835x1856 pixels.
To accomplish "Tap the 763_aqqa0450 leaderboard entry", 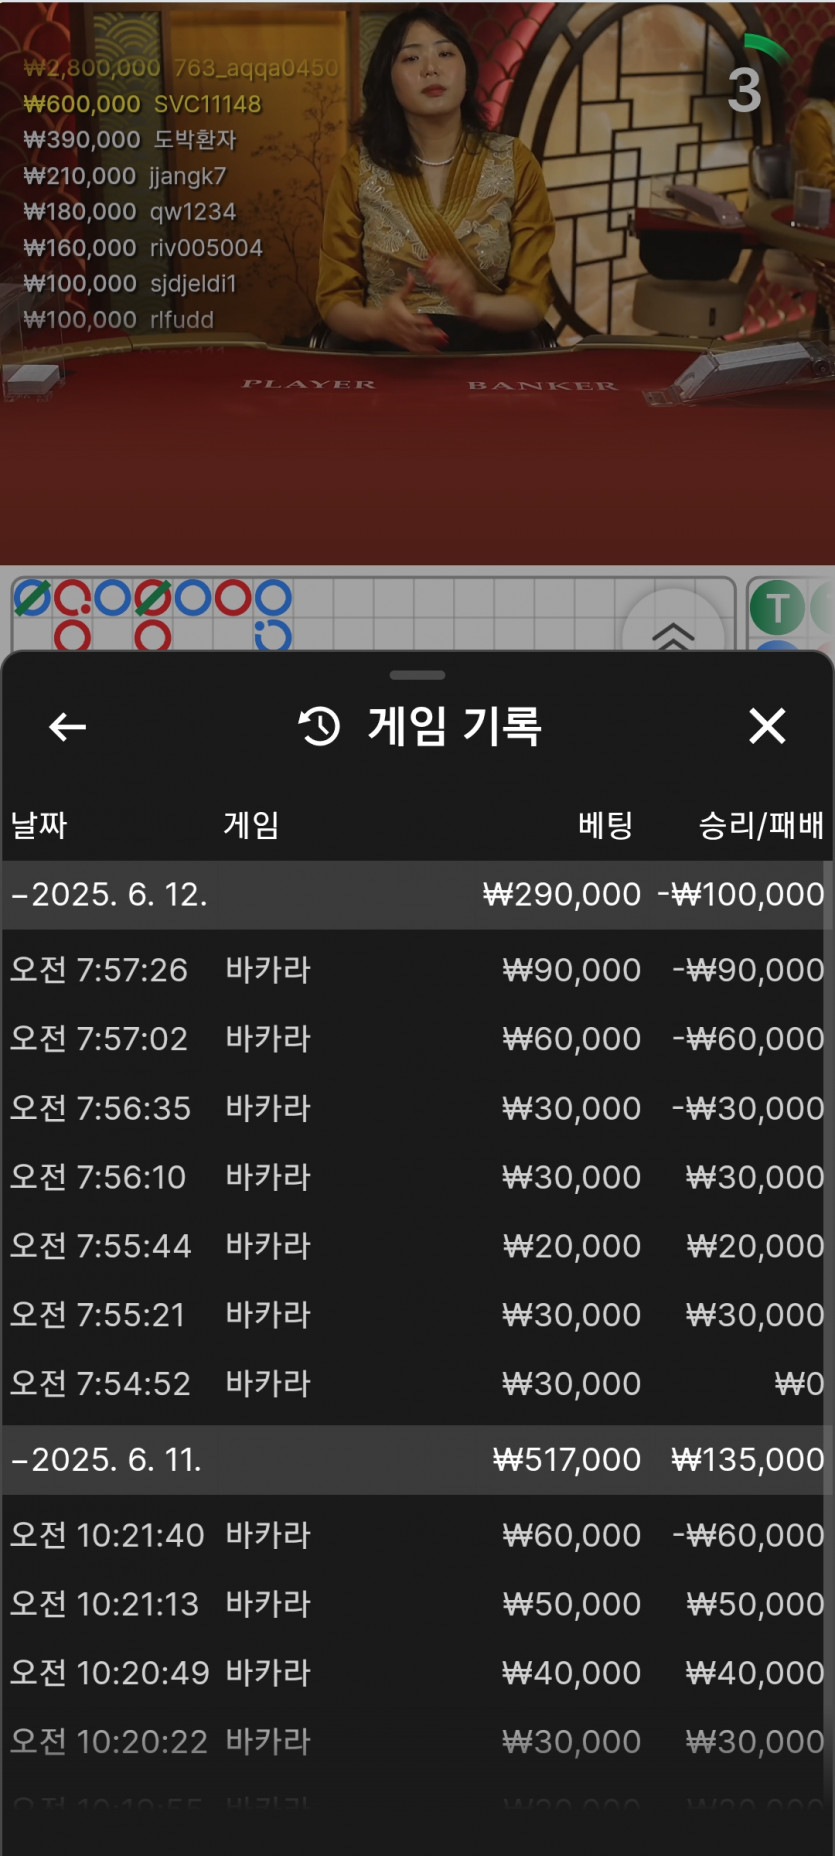I will coord(181,68).
